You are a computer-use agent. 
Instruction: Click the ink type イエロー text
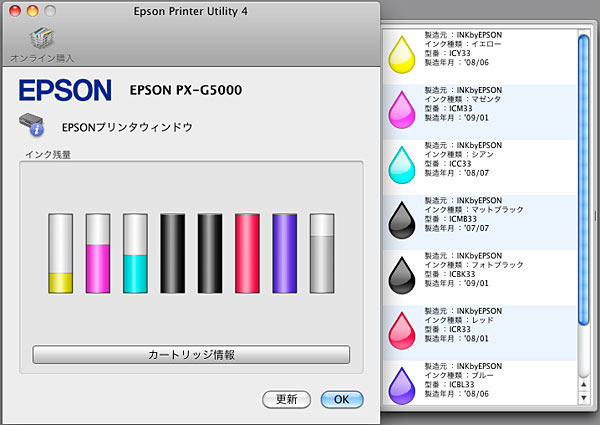486,44
